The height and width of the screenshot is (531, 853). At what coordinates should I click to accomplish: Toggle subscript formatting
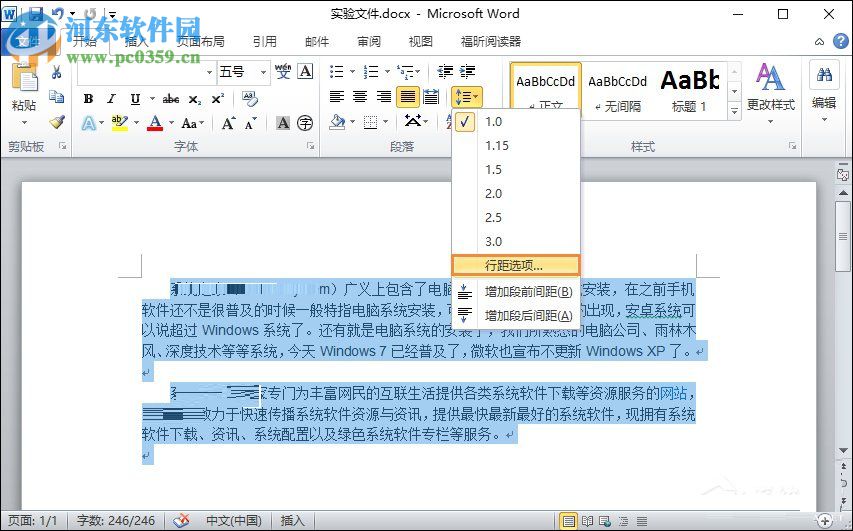[195, 99]
